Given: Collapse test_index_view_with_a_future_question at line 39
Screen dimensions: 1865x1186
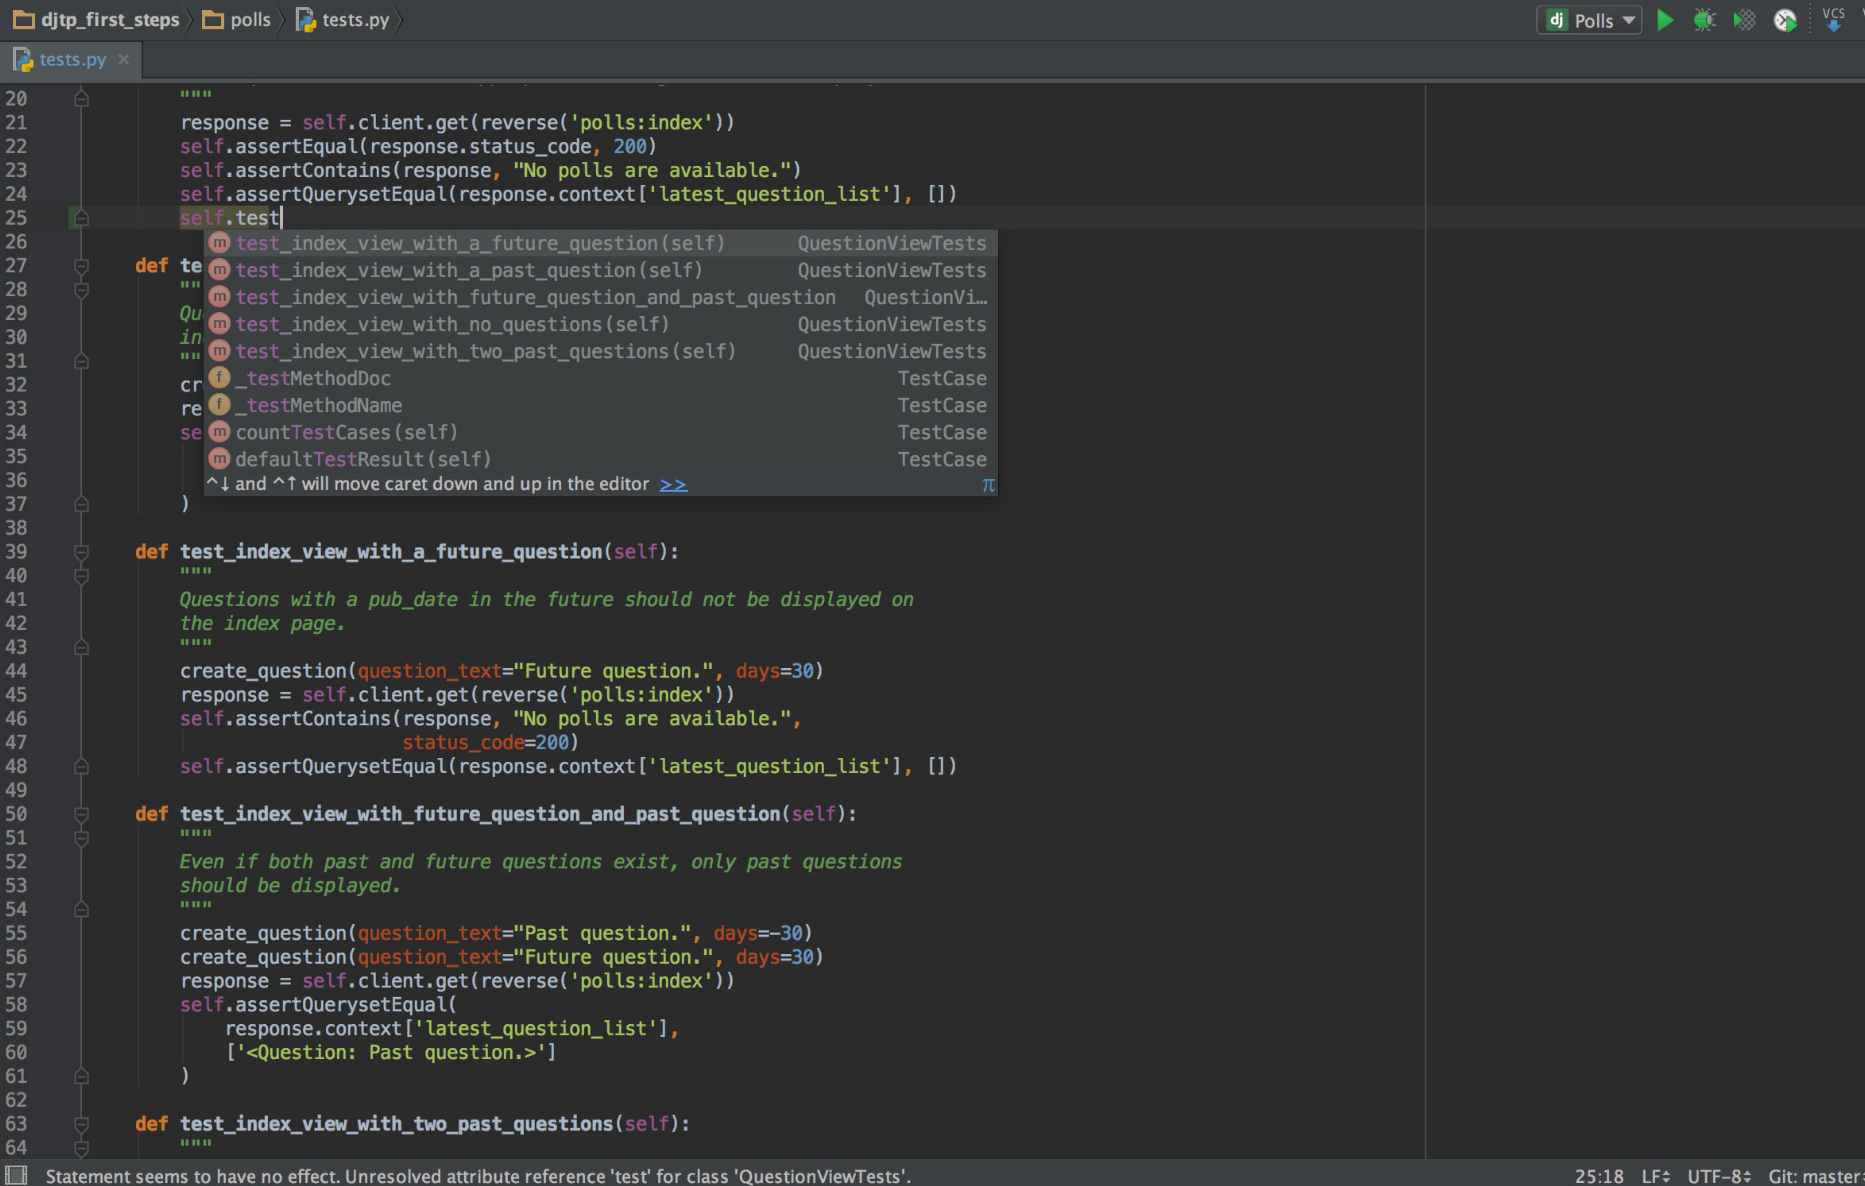Looking at the screenshot, I should [x=82, y=552].
